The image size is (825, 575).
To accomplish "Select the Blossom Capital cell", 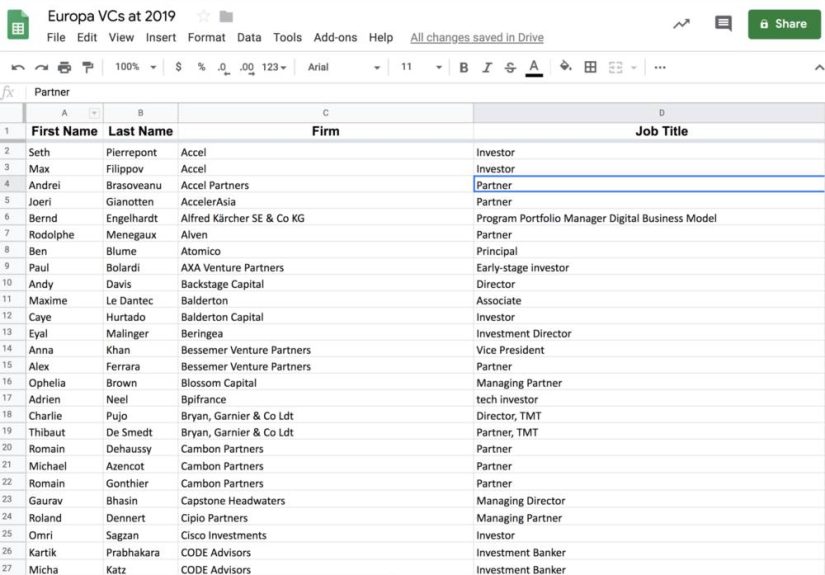I will pyautogui.click(x=326, y=382).
